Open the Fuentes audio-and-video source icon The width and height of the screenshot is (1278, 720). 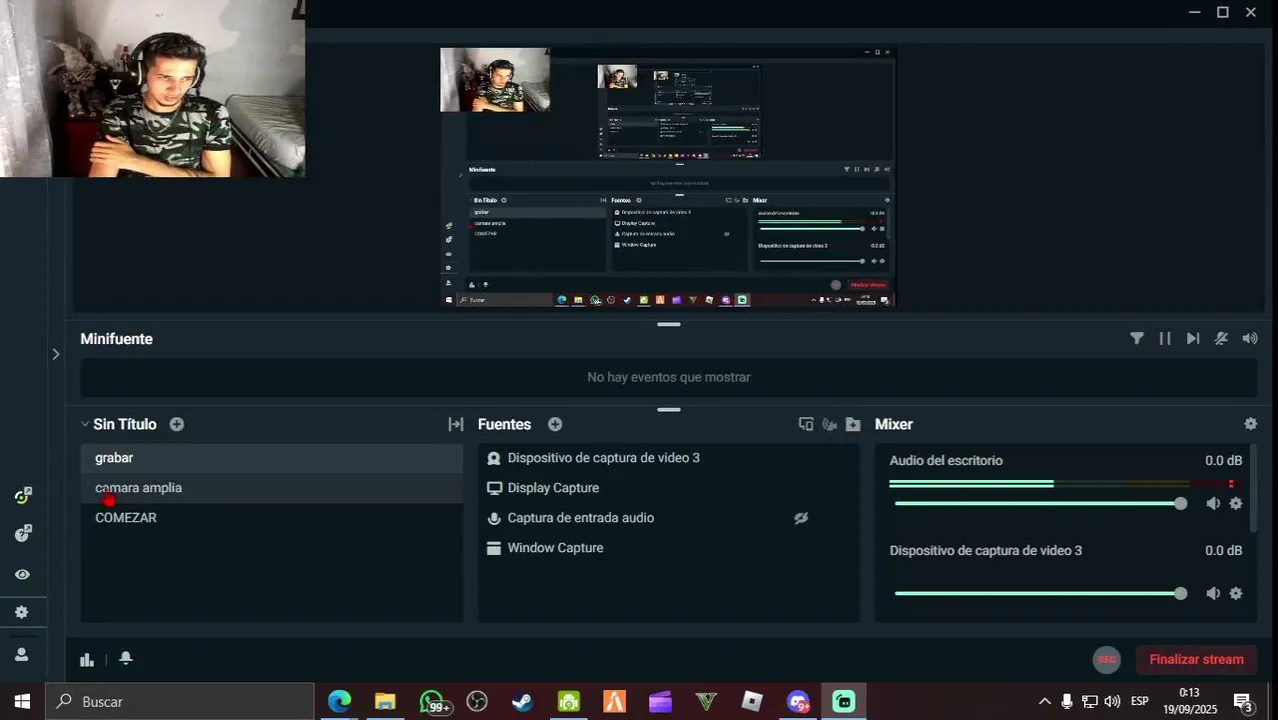[x=829, y=424]
